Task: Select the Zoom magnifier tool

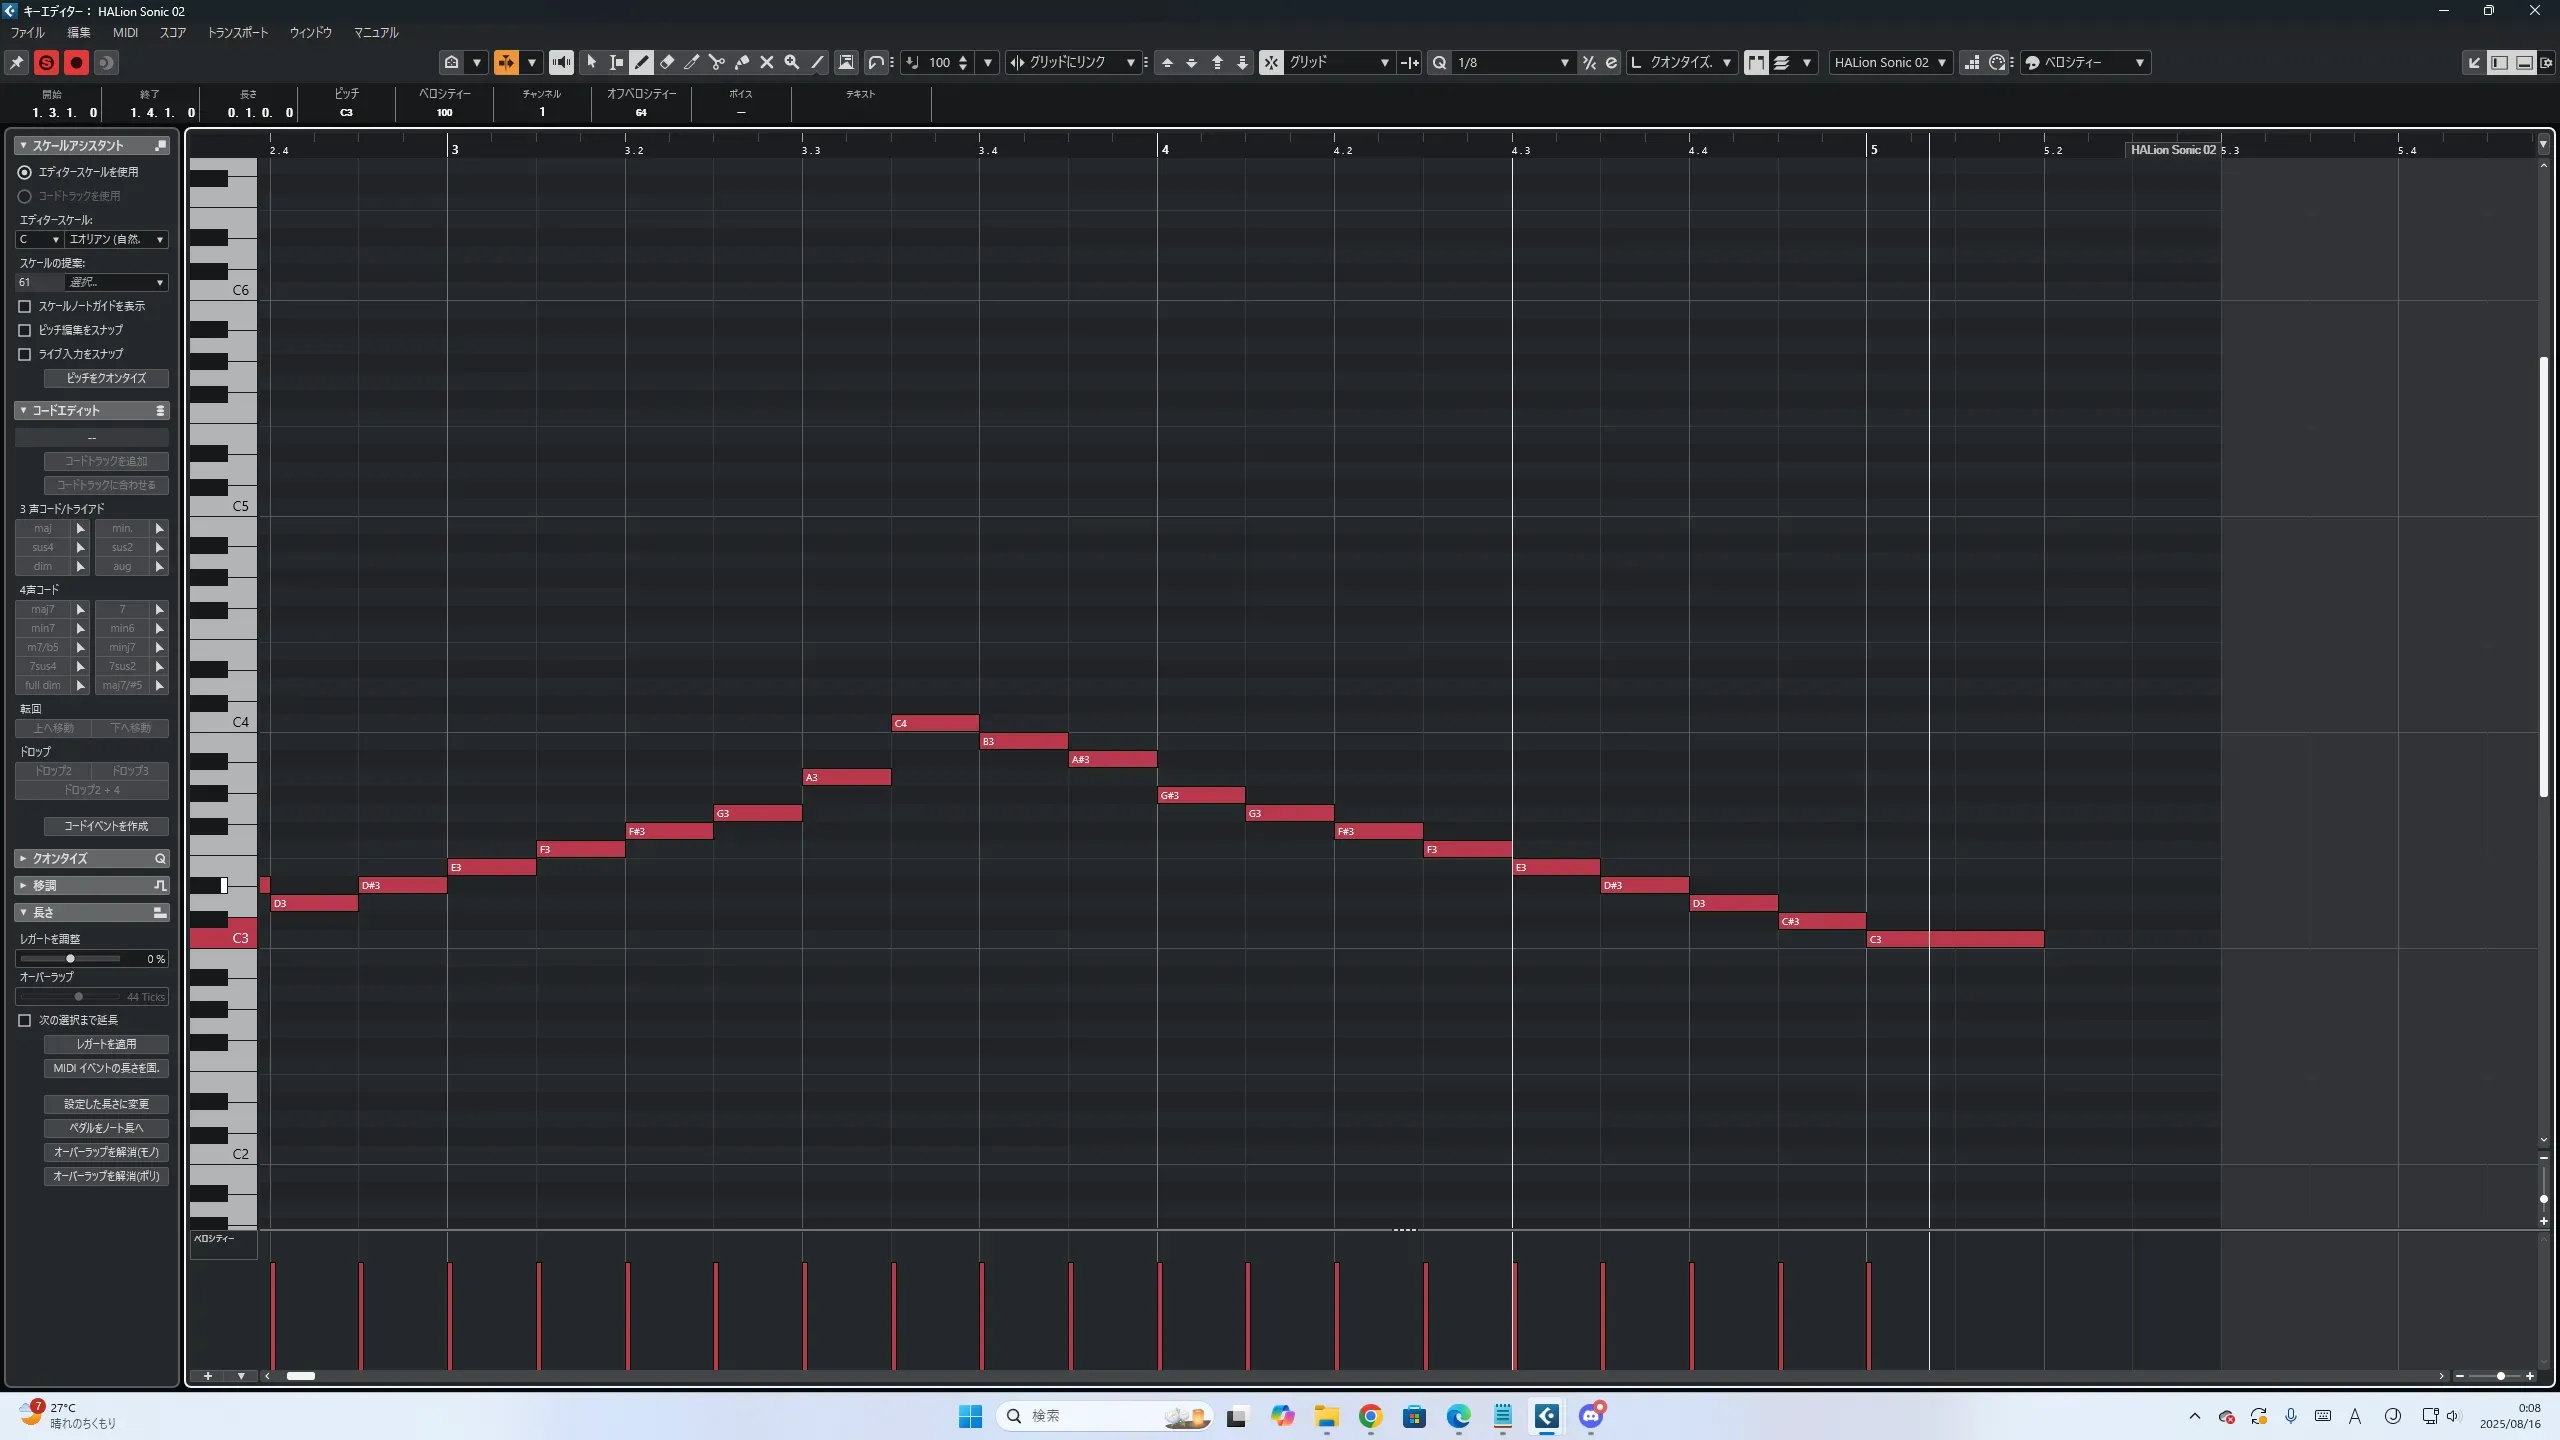Action: coord(792,62)
